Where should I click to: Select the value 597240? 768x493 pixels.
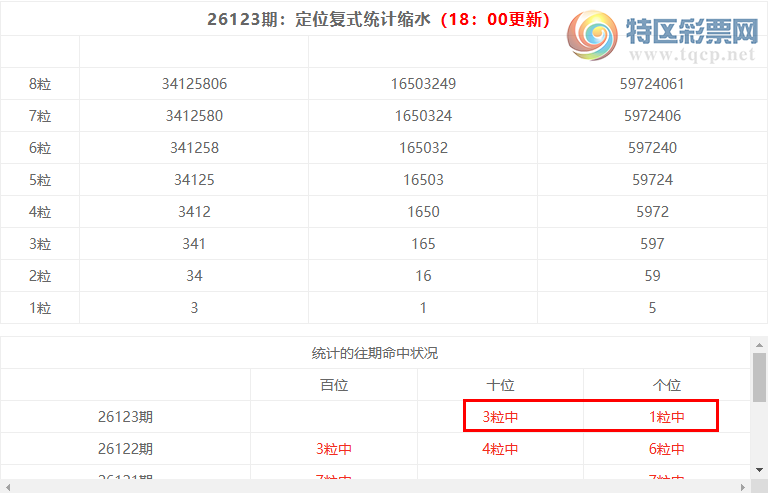pyautogui.click(x=652, y=148)
